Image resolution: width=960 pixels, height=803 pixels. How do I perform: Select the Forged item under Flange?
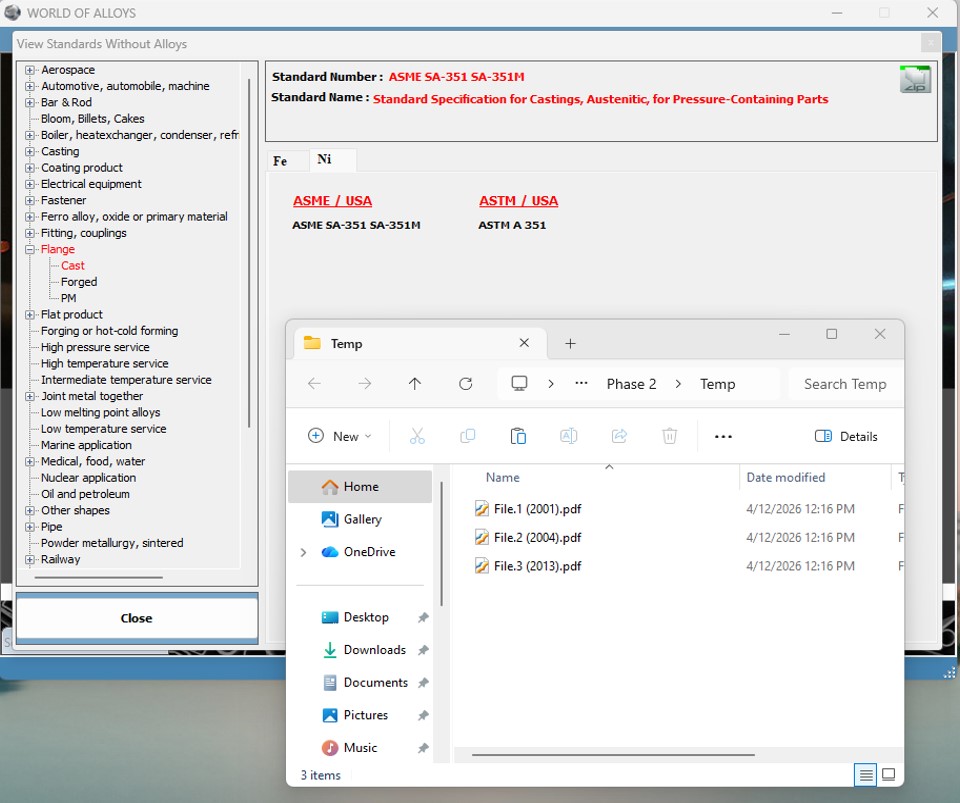[x=78, y=282]
